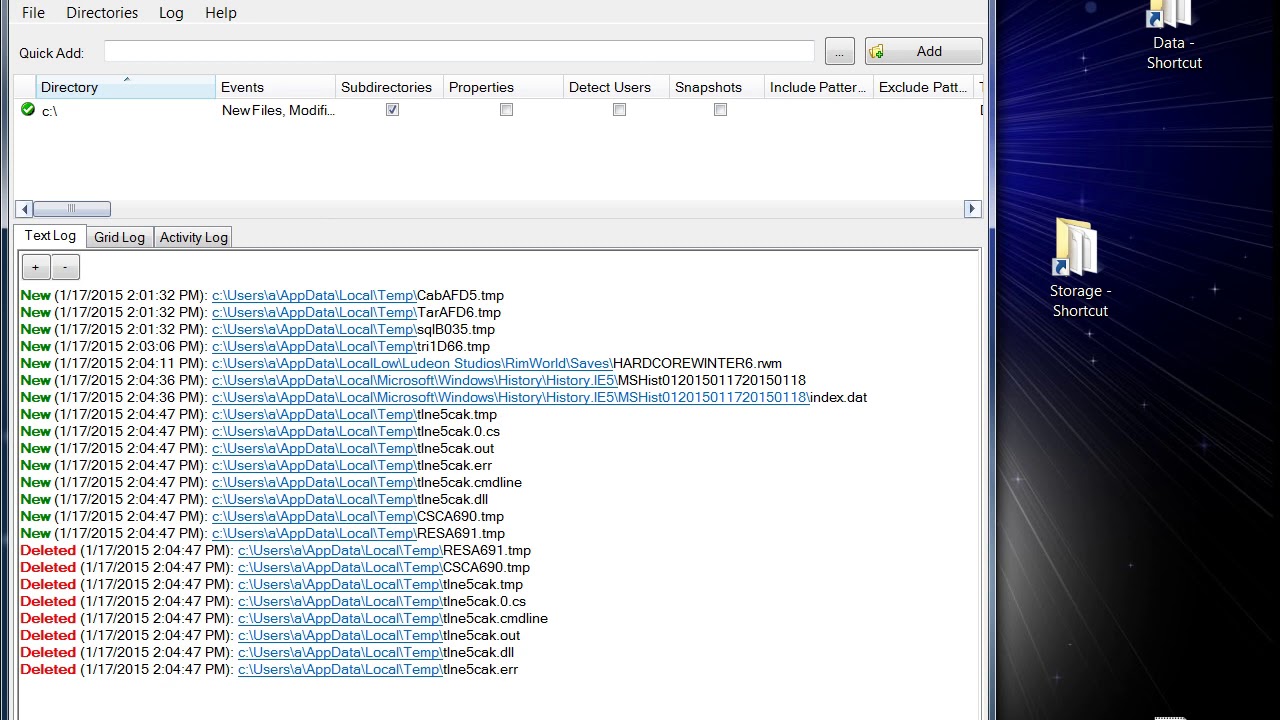Click the Snapshots column header
Viewport: 1280px width, 720px height.
click(717, 87)
